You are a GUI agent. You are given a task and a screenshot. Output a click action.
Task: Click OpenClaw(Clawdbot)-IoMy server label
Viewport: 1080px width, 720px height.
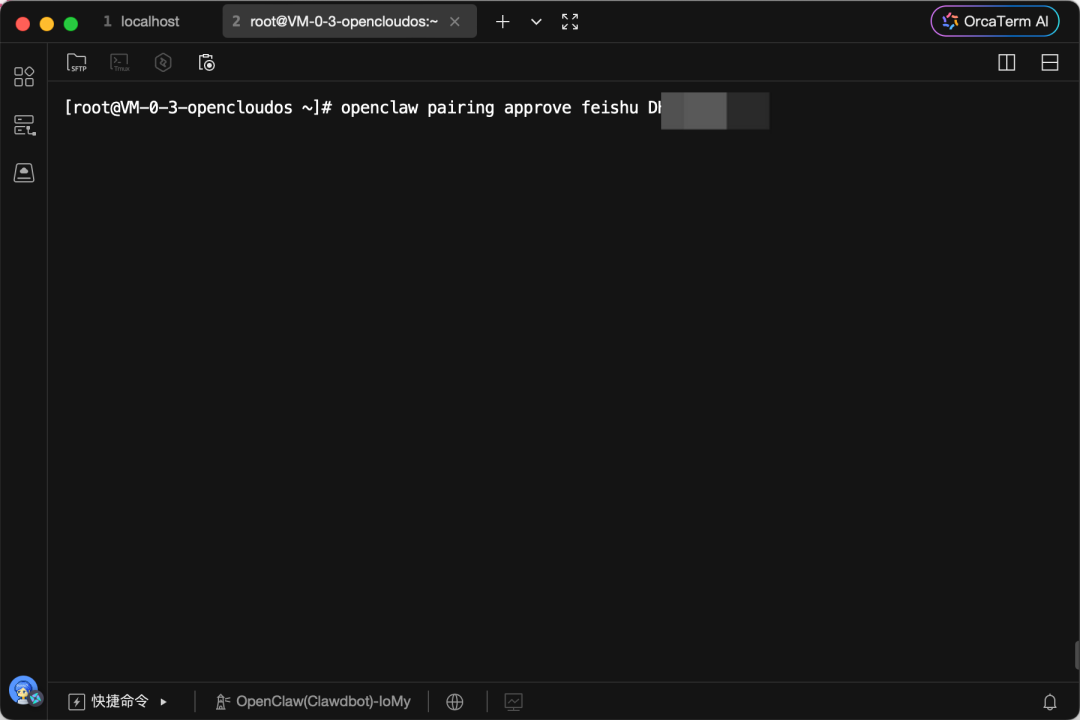313,701
